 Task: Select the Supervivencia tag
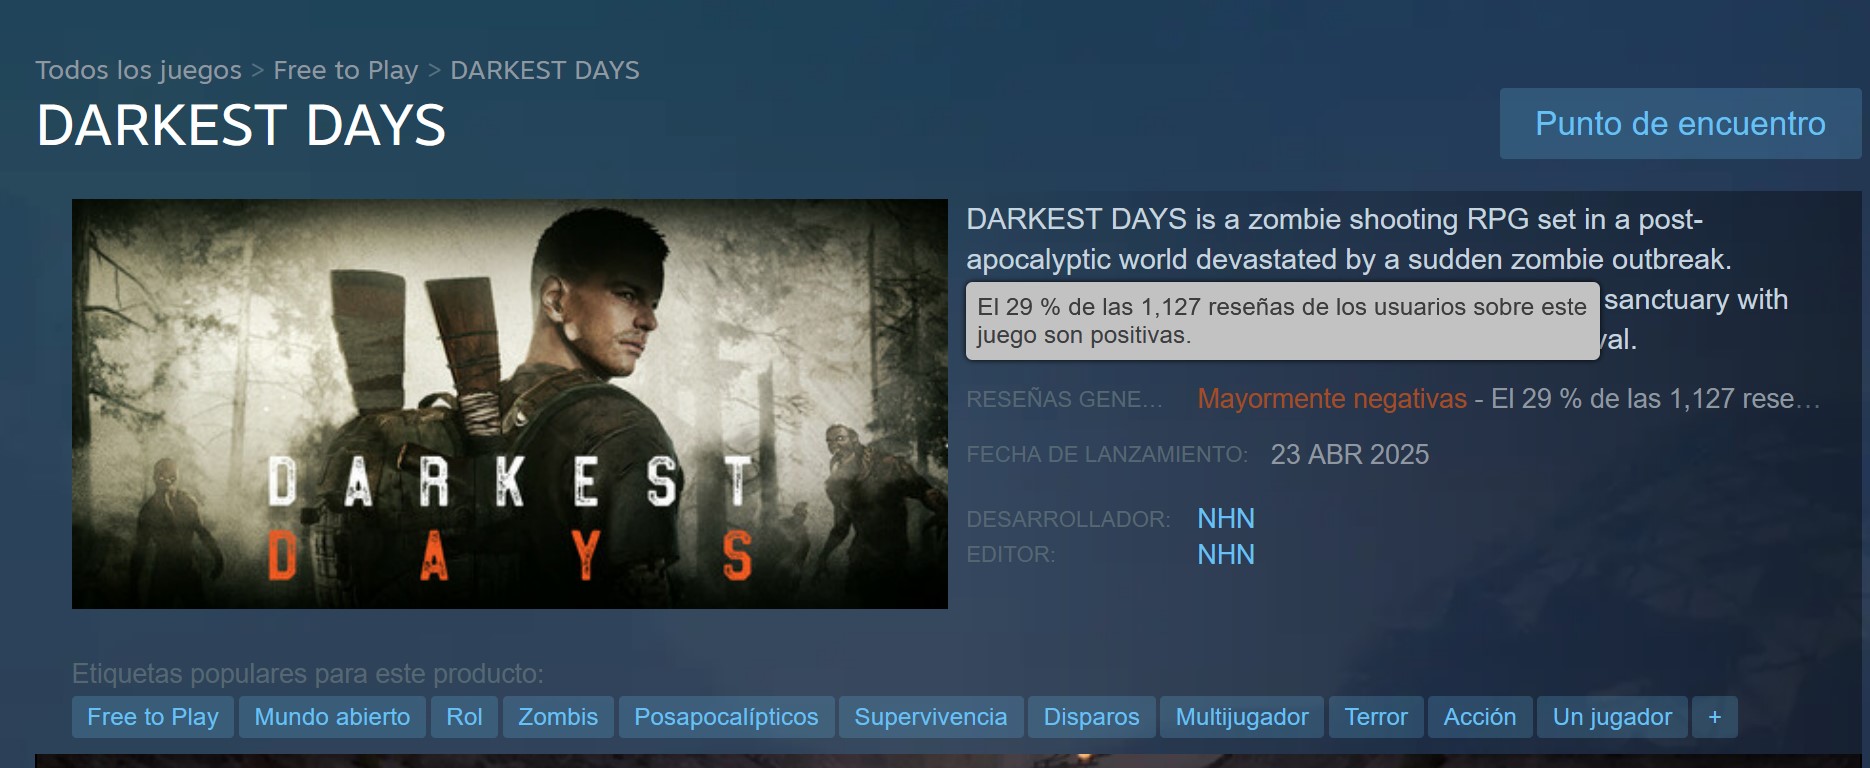click(x=931, y=717)
